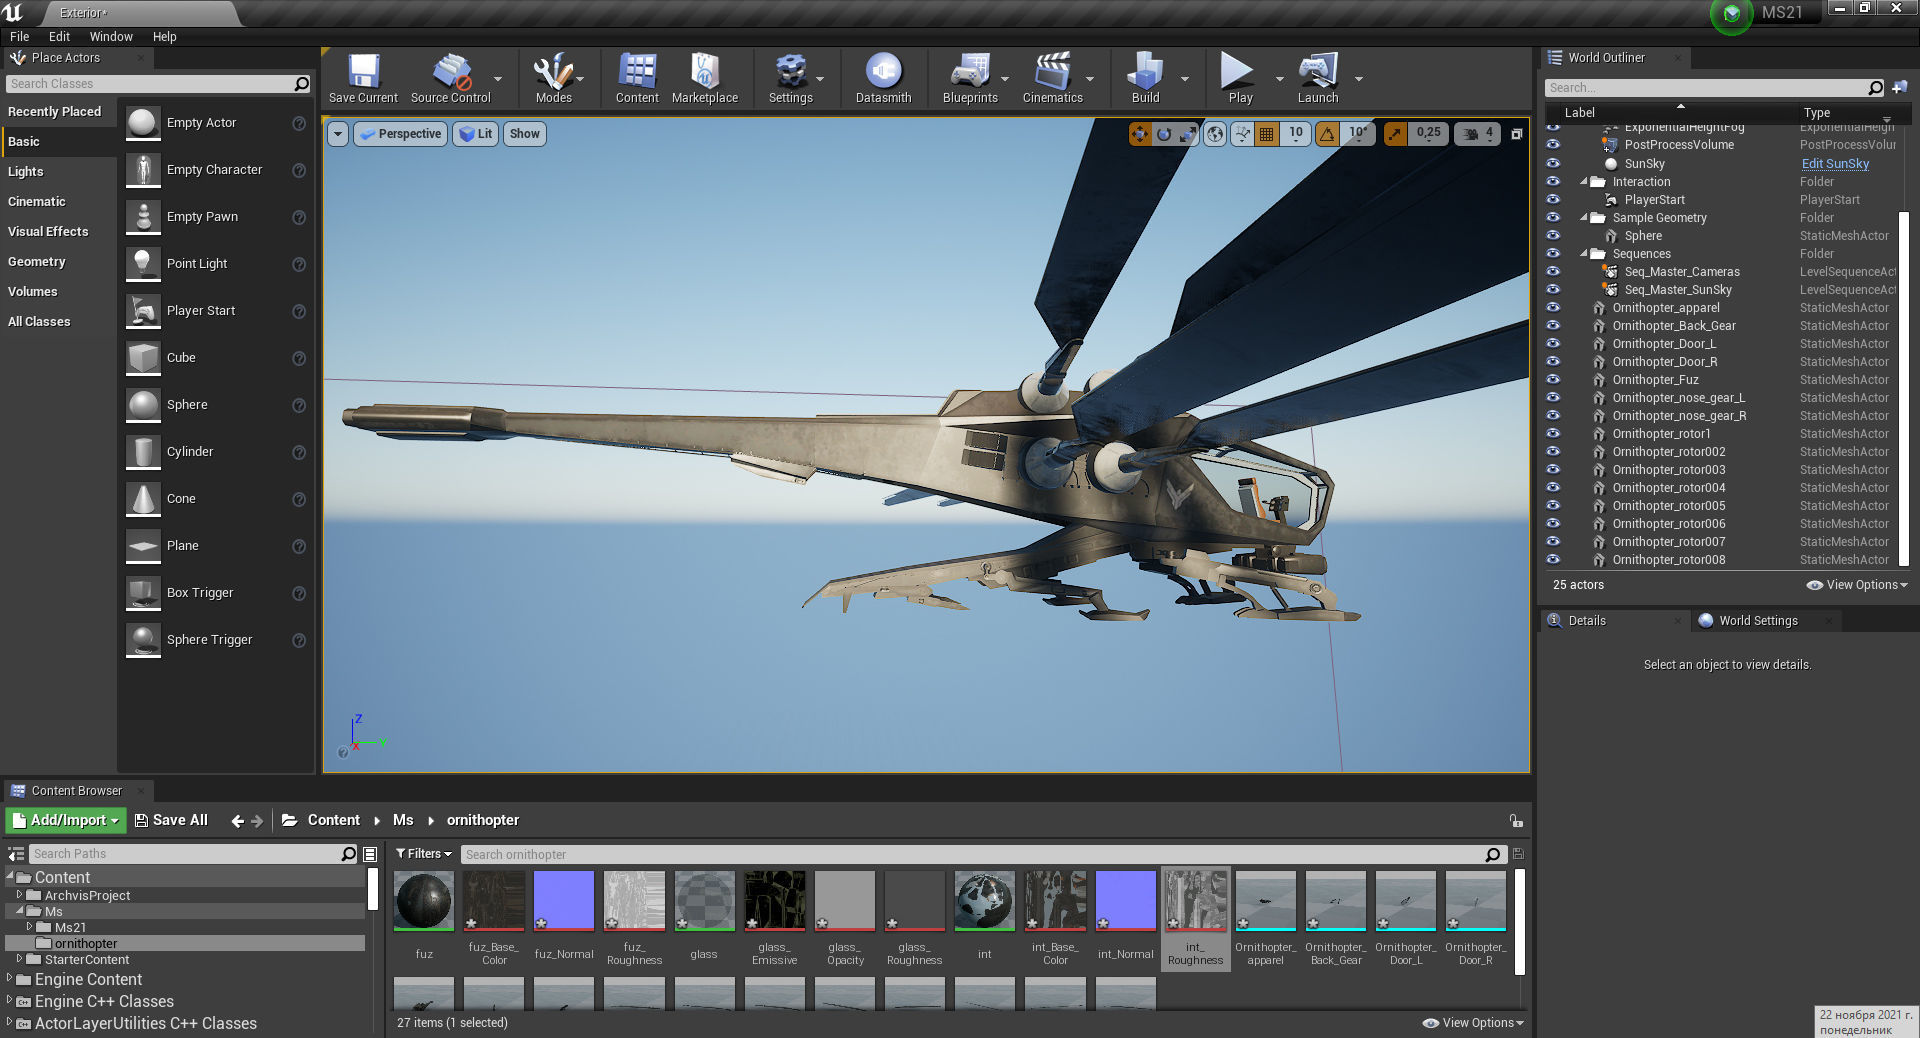Select the translate (move) gizmo tool

pyautogui.click(x=1140, y=134)
